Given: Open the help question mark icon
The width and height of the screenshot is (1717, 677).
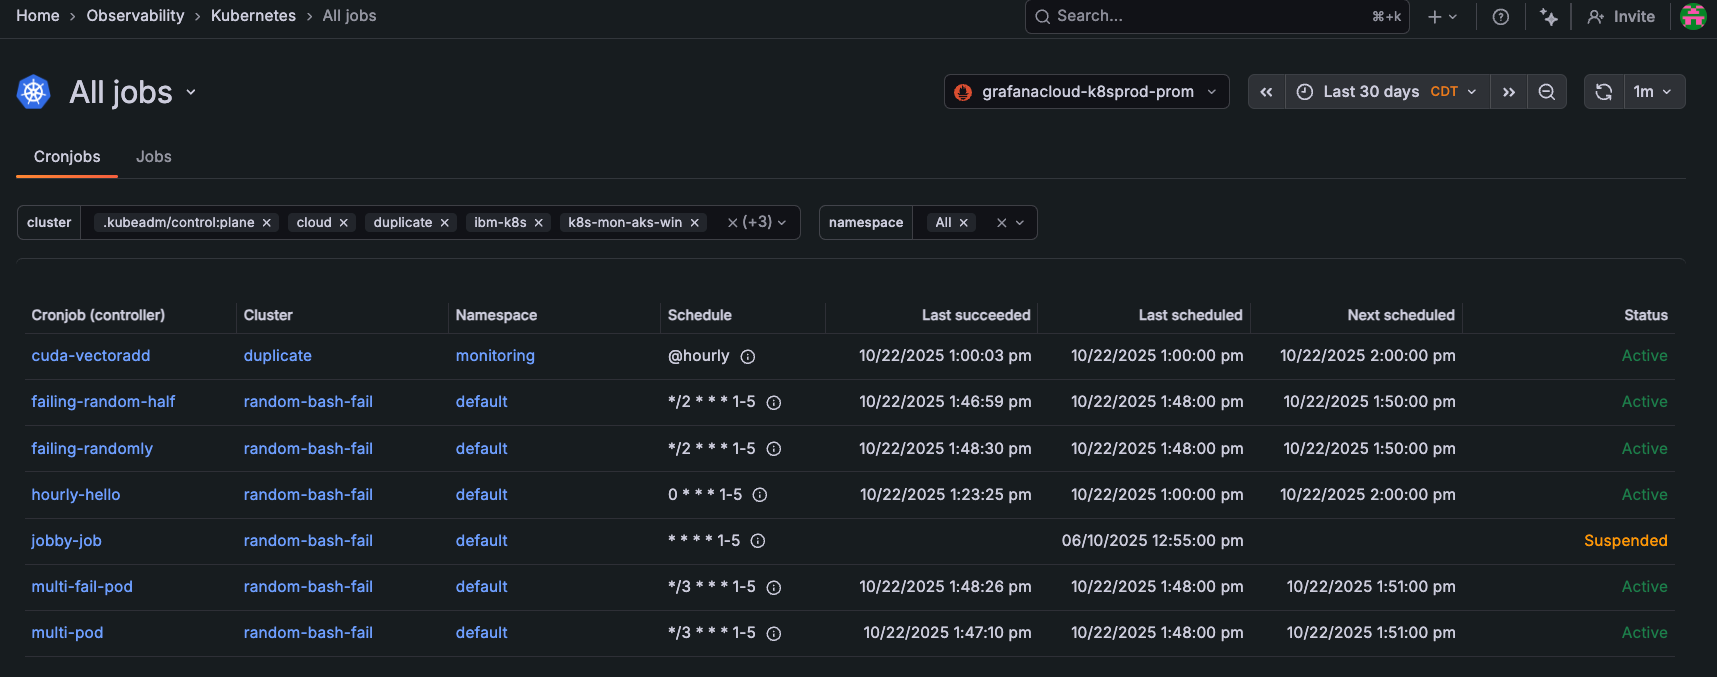Looking at the screenshot, I should 1500,17.
